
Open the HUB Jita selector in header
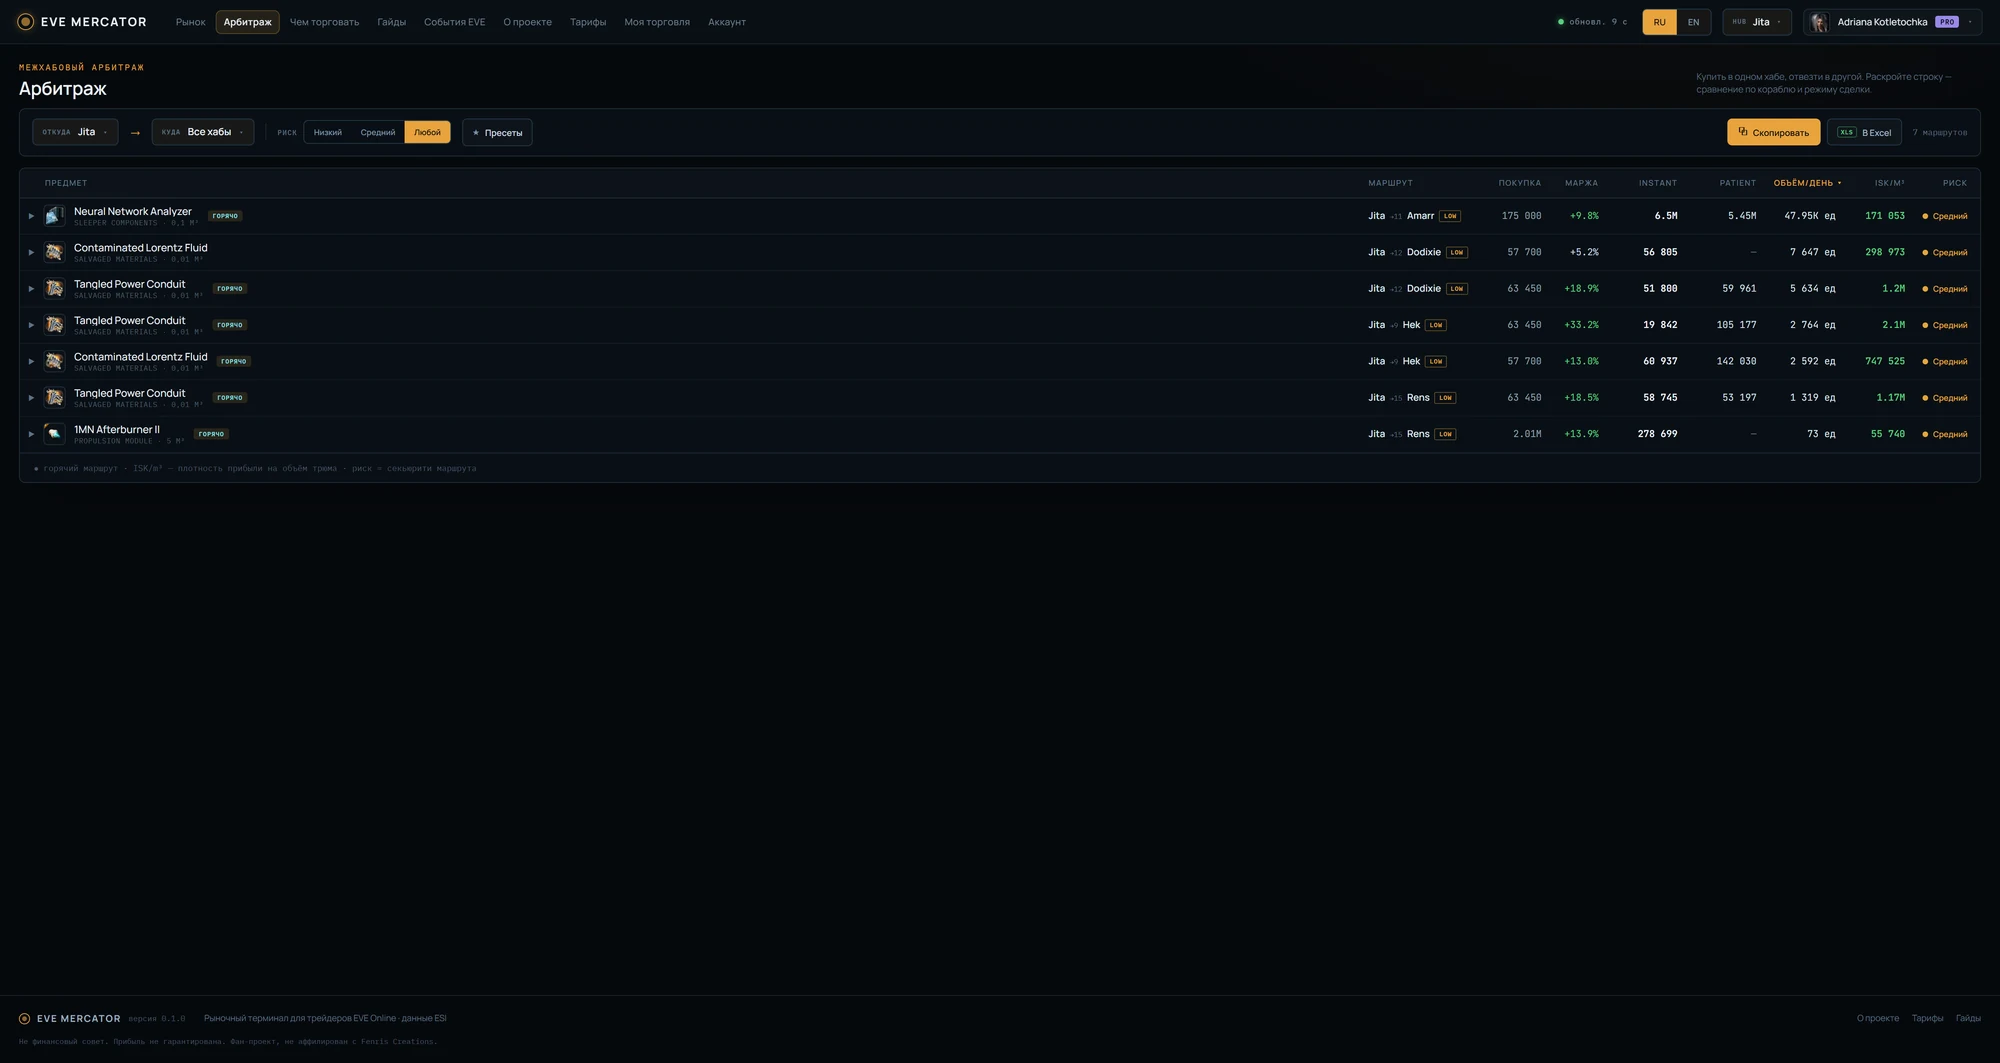(x=1757, y=22)
